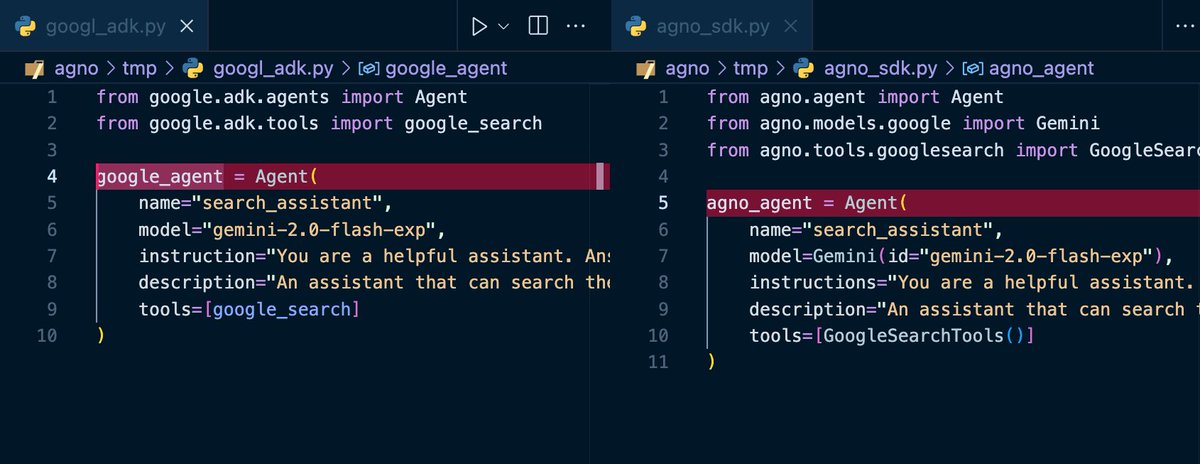Click line number 4 in left editor
Image resolution: width=1200 pixels, height=464 pixels.
click(51, 177)
